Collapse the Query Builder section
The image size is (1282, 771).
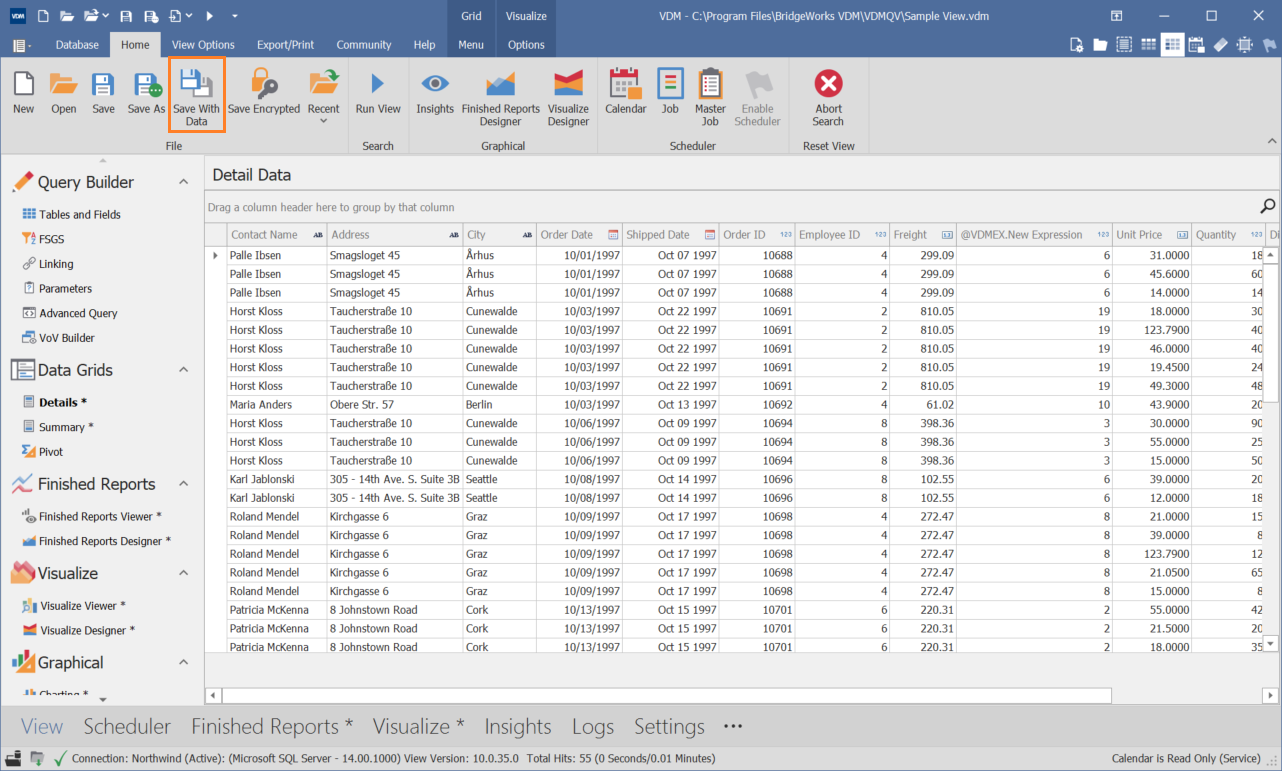[x=183, y=182]
